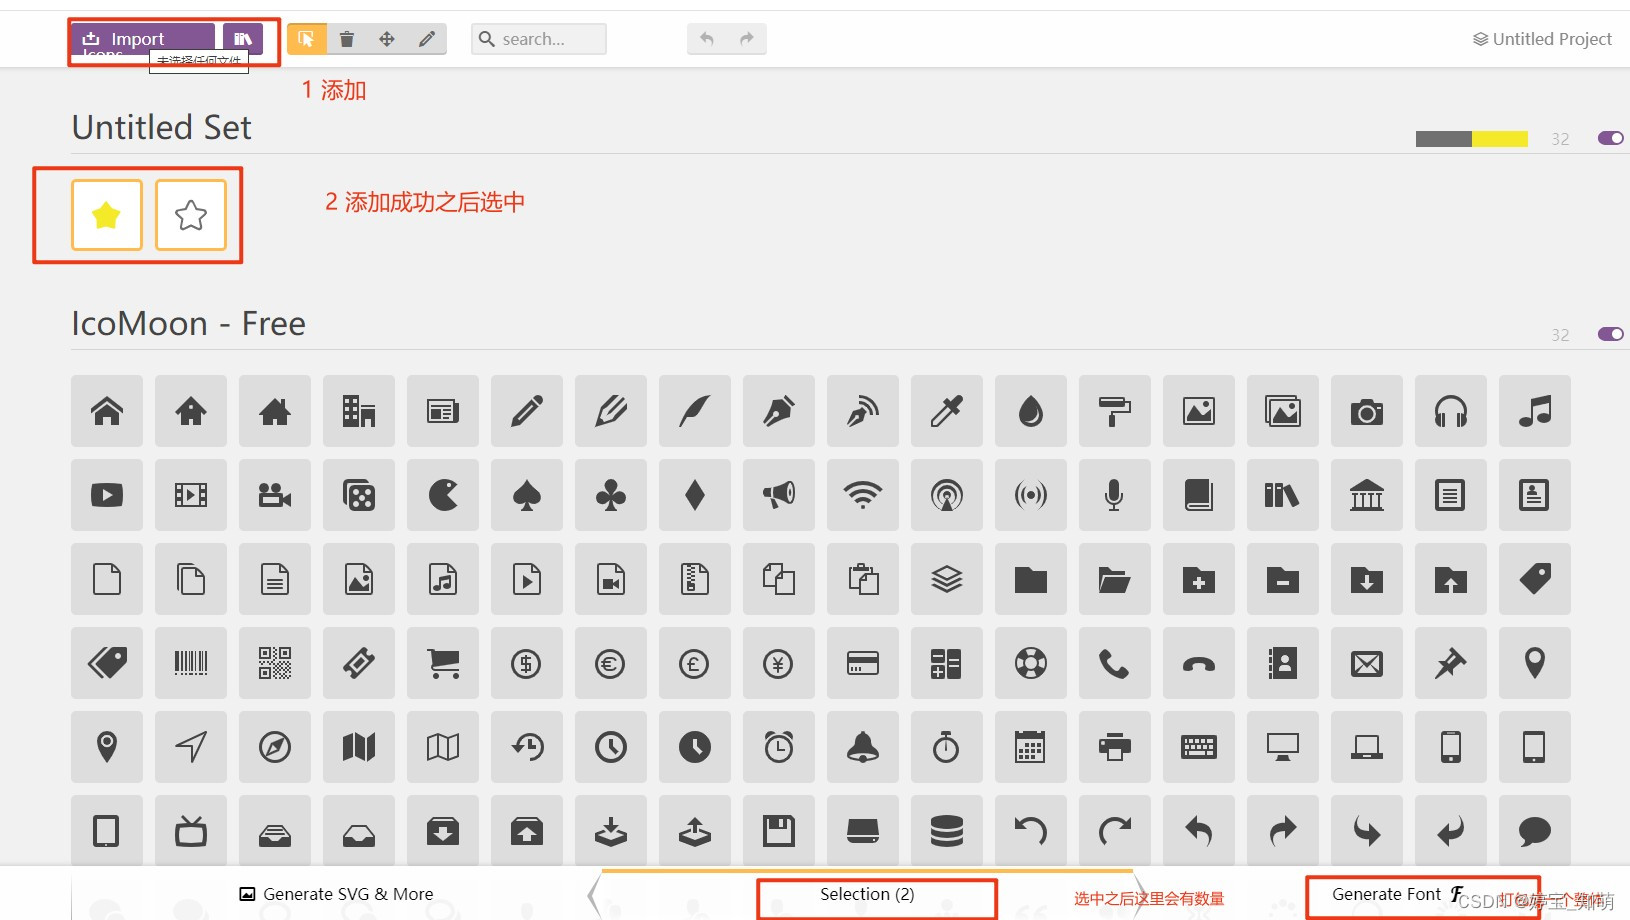The height and width of the screenshot is (920, 1630).
Task: Open the Untitled Project menu
Action: point(1542,39)
